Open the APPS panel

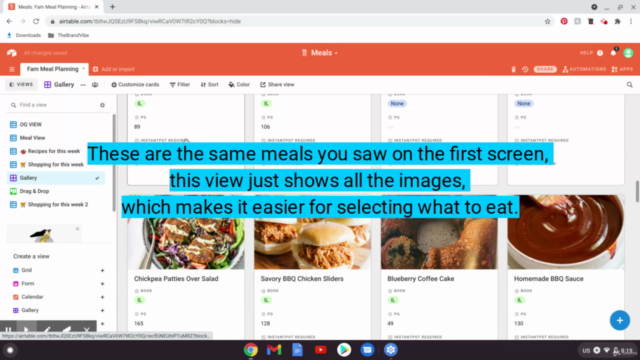[622, 69]
